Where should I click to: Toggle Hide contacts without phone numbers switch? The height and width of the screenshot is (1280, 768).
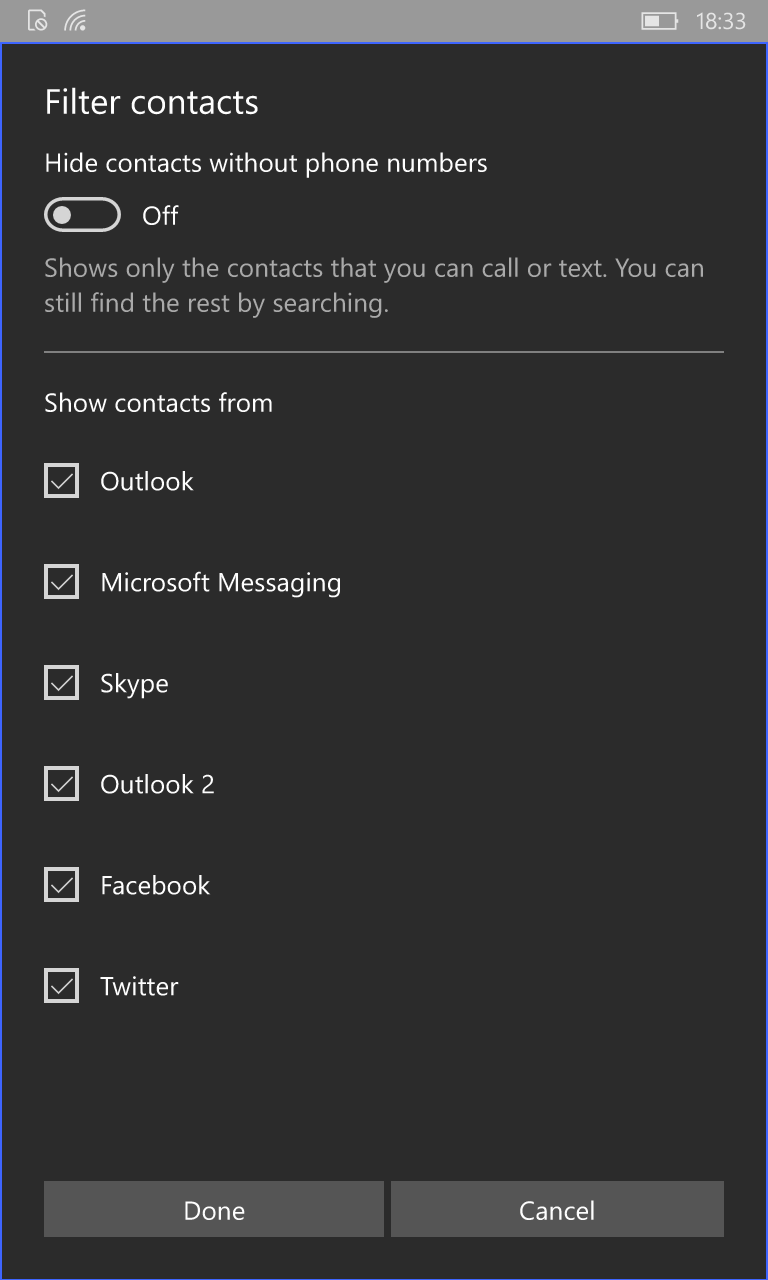coord(82,215)
